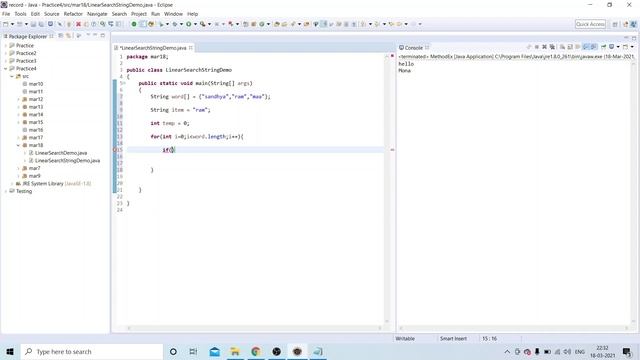Select mar16 package in tree

pyautogui.click(x=36, y=130)
